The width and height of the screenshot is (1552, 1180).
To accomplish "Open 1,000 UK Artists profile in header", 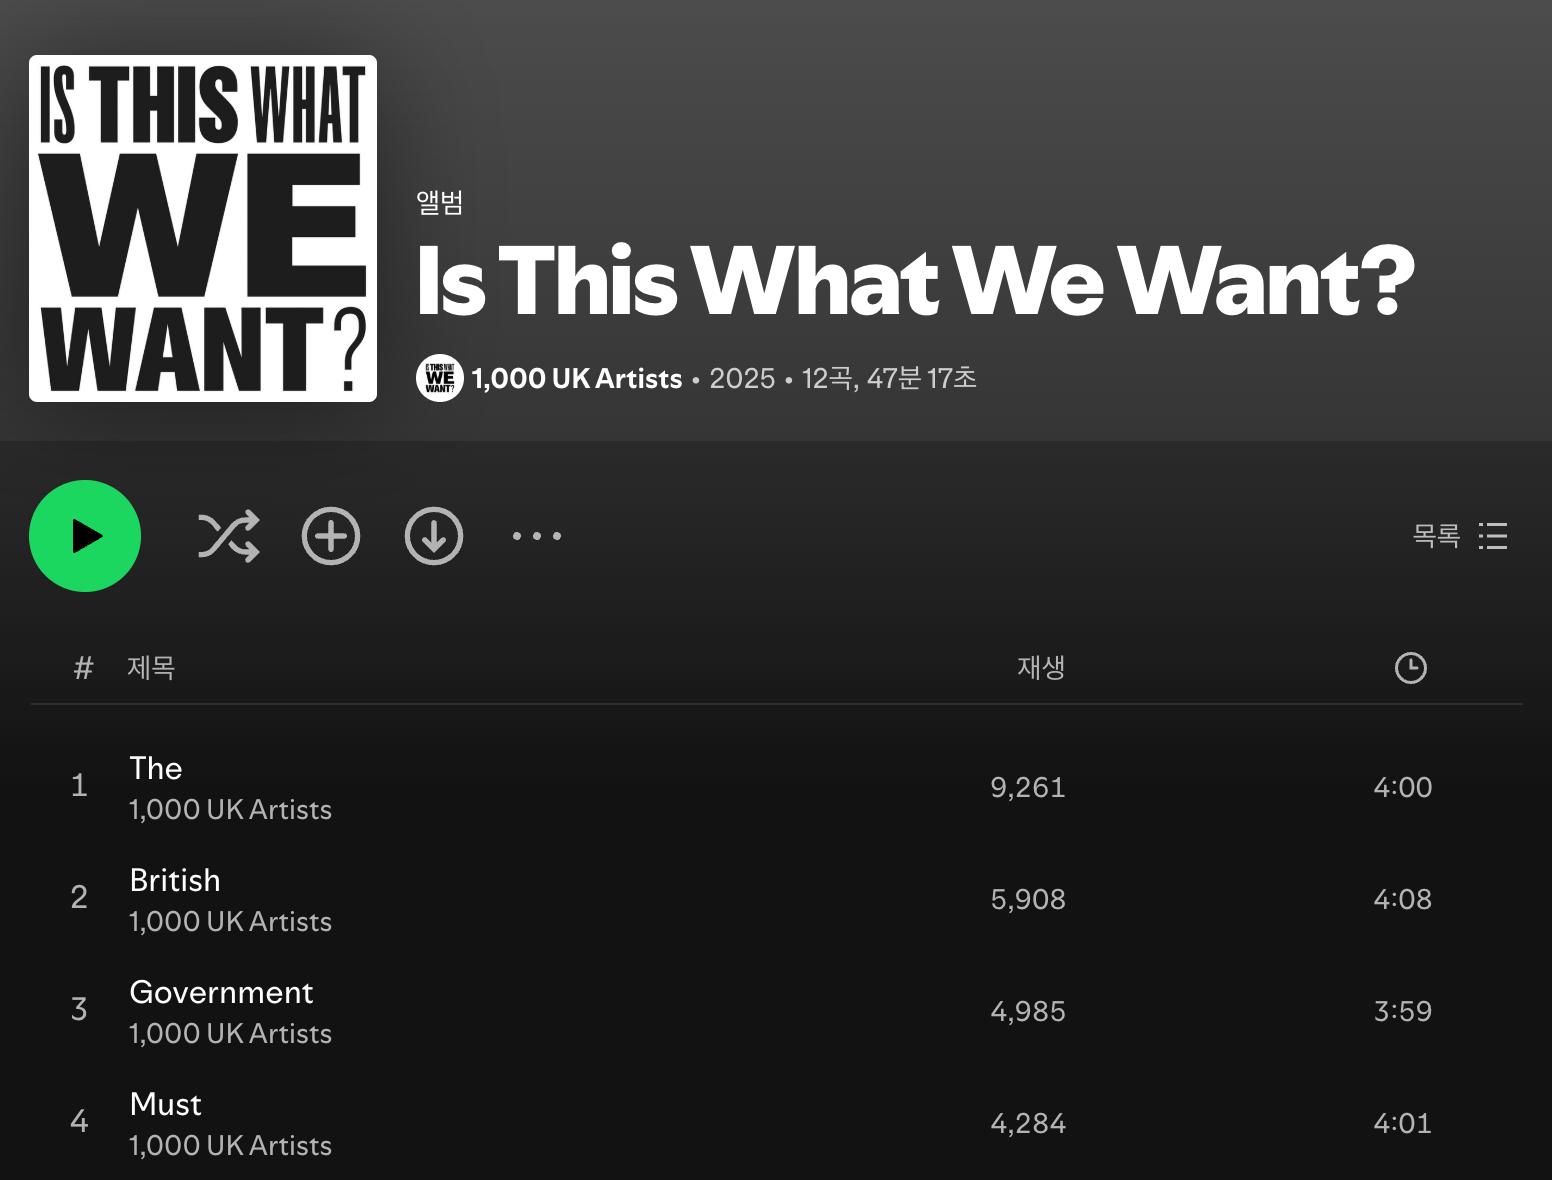I will 577,378.
